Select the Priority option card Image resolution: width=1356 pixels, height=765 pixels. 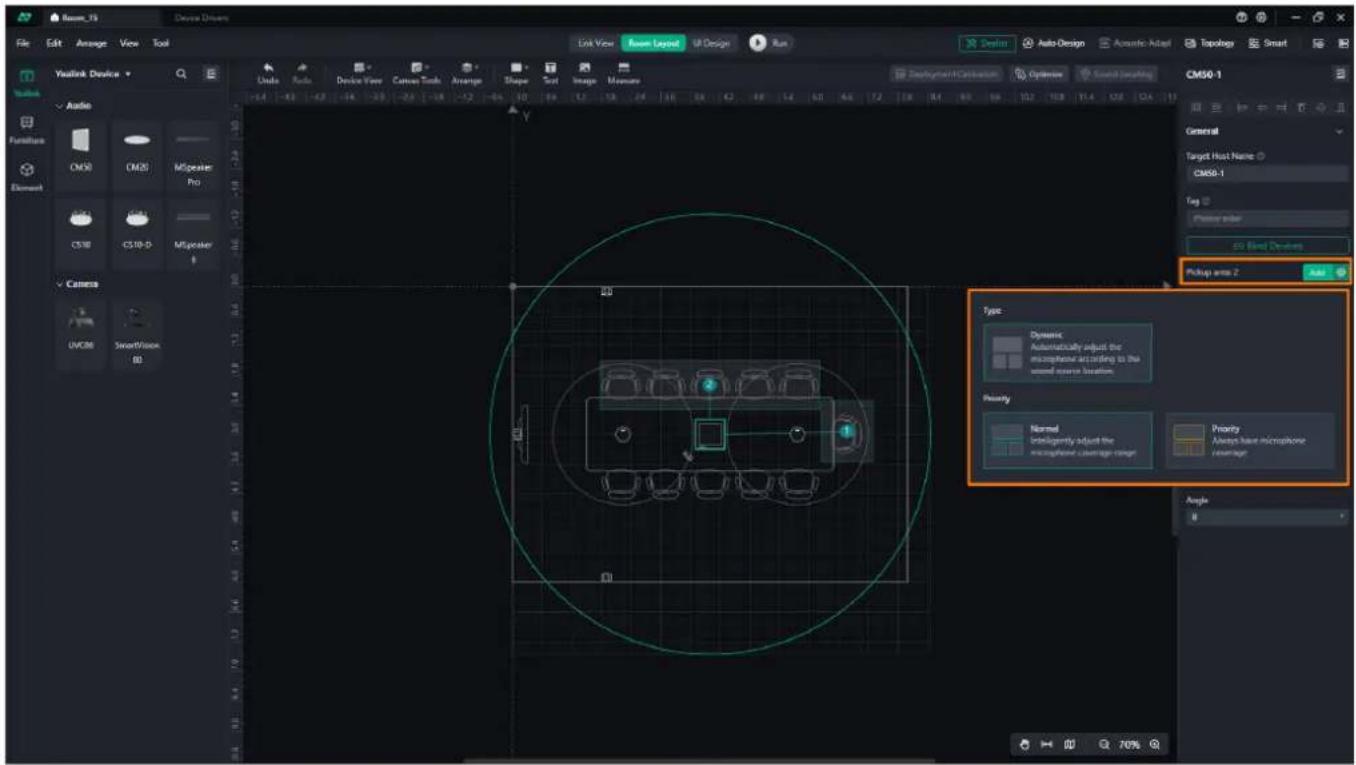(x=1250, y=441)
